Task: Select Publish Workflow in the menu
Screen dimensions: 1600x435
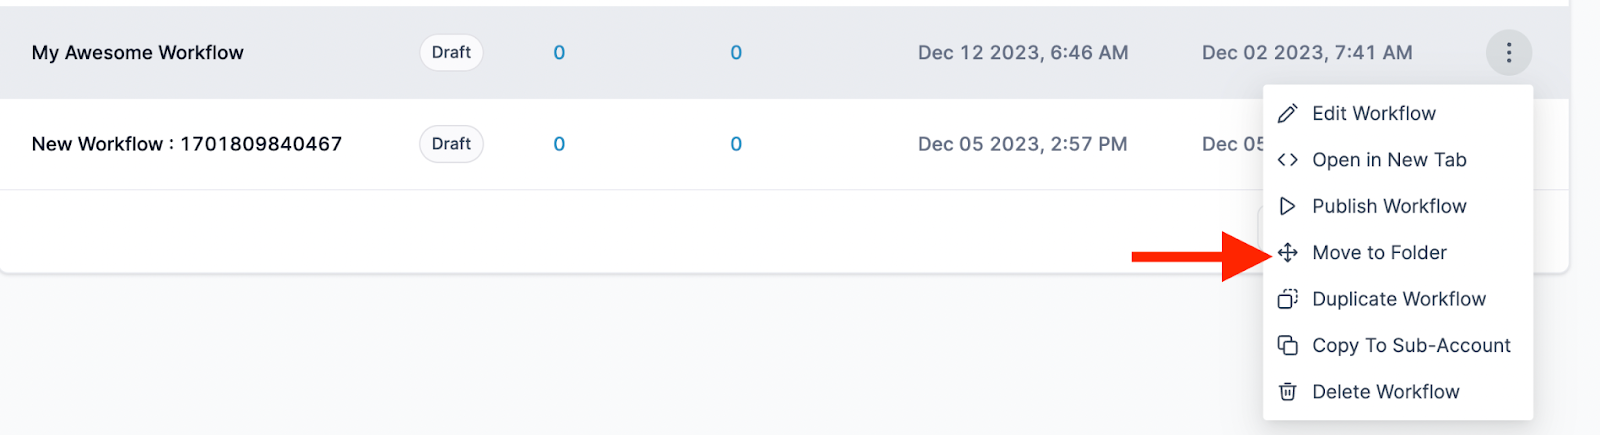Action: 1389,206
